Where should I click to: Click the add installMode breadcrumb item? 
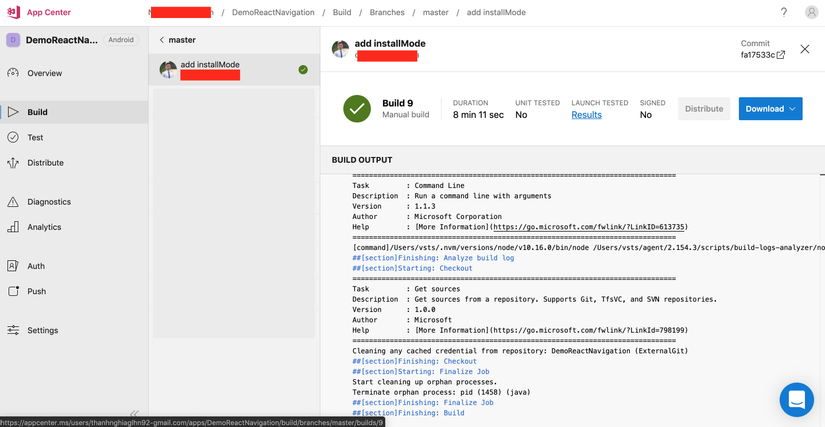point(496,13)
